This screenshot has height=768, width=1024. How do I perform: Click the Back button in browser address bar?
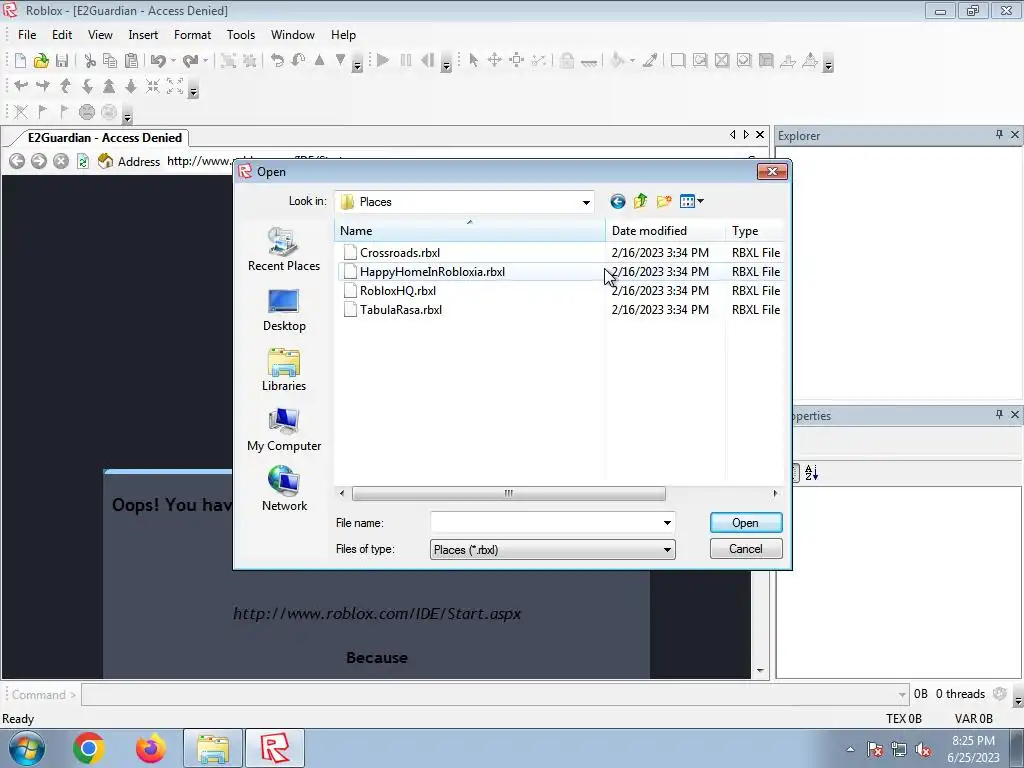[17, 161]
